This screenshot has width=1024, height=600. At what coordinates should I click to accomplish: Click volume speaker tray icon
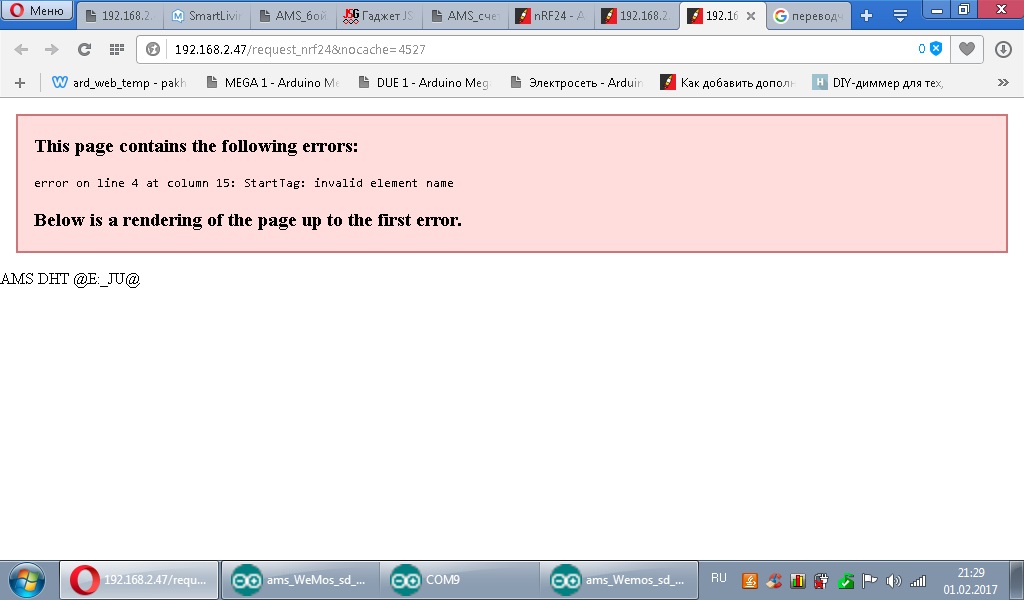(x=893, y=580)
